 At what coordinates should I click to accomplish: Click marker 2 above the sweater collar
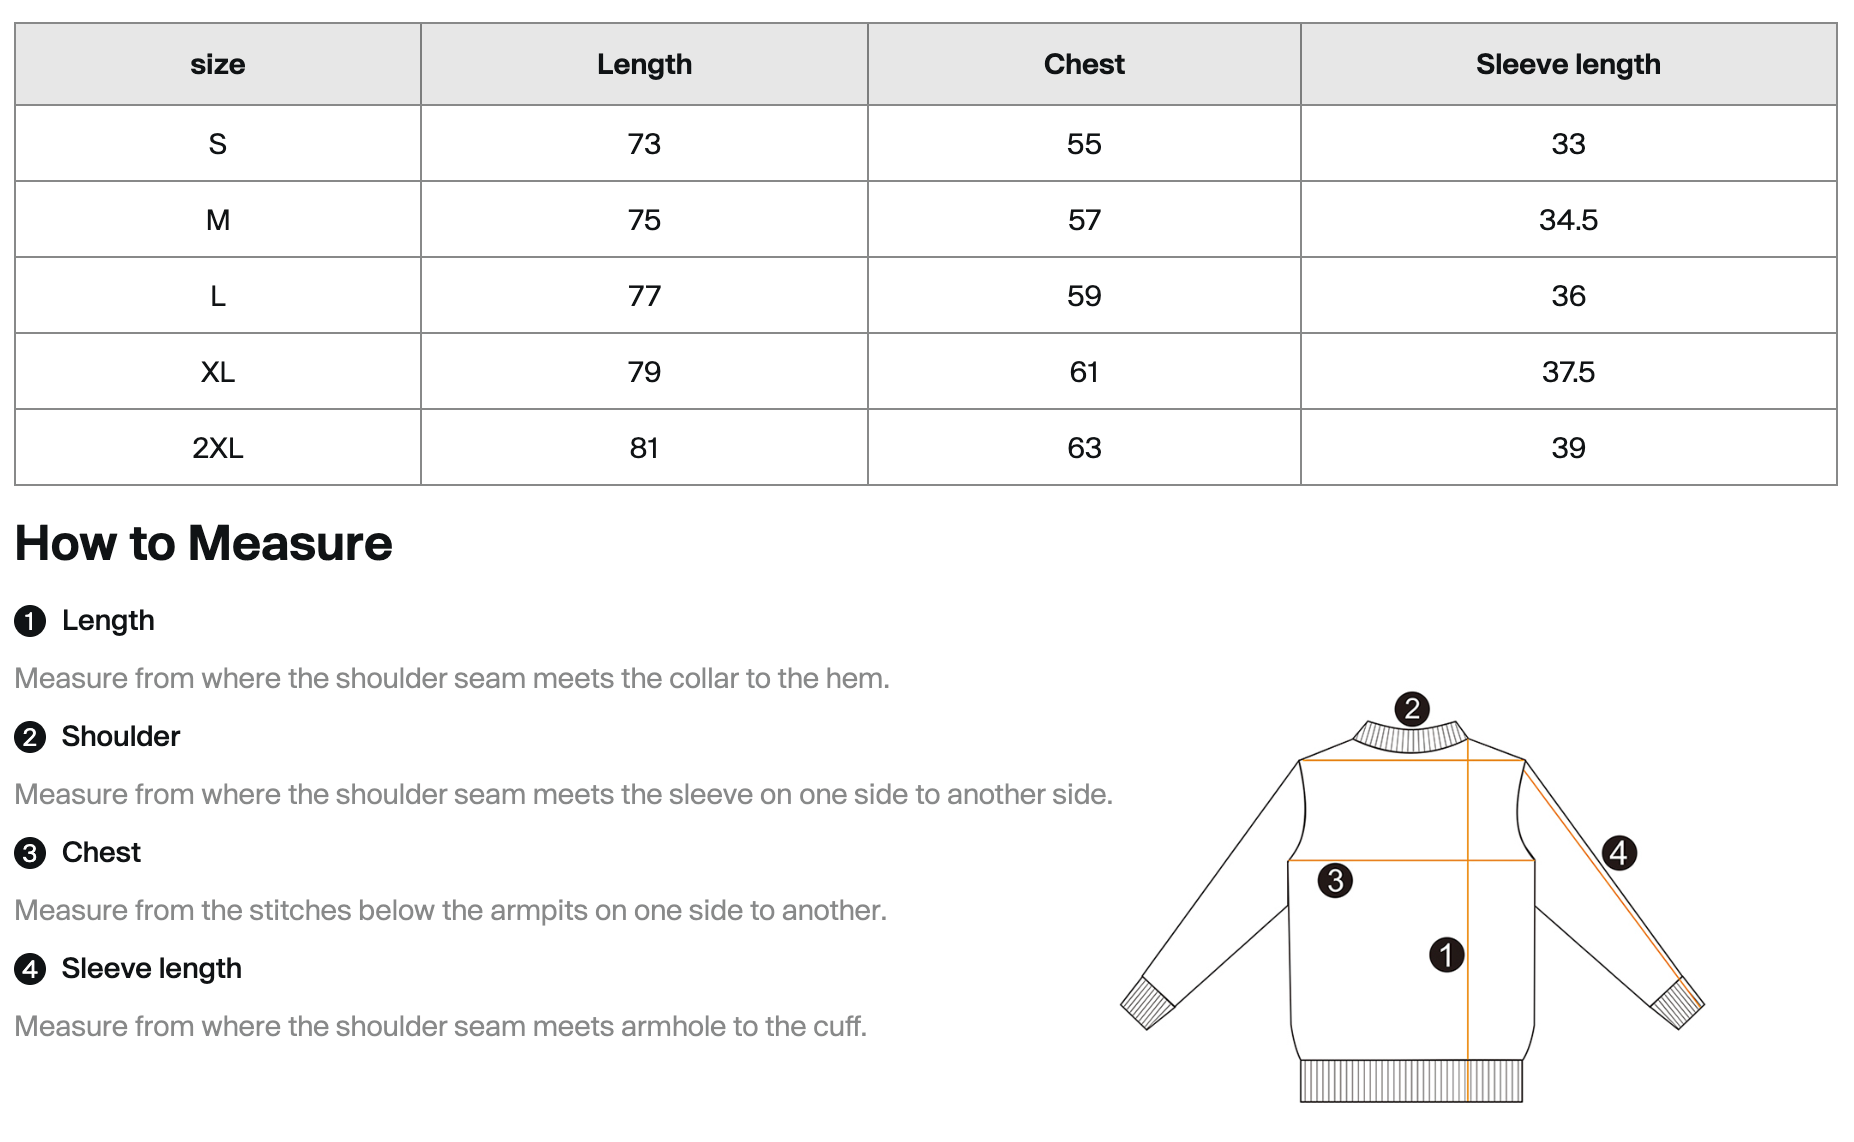[1411, 709]
